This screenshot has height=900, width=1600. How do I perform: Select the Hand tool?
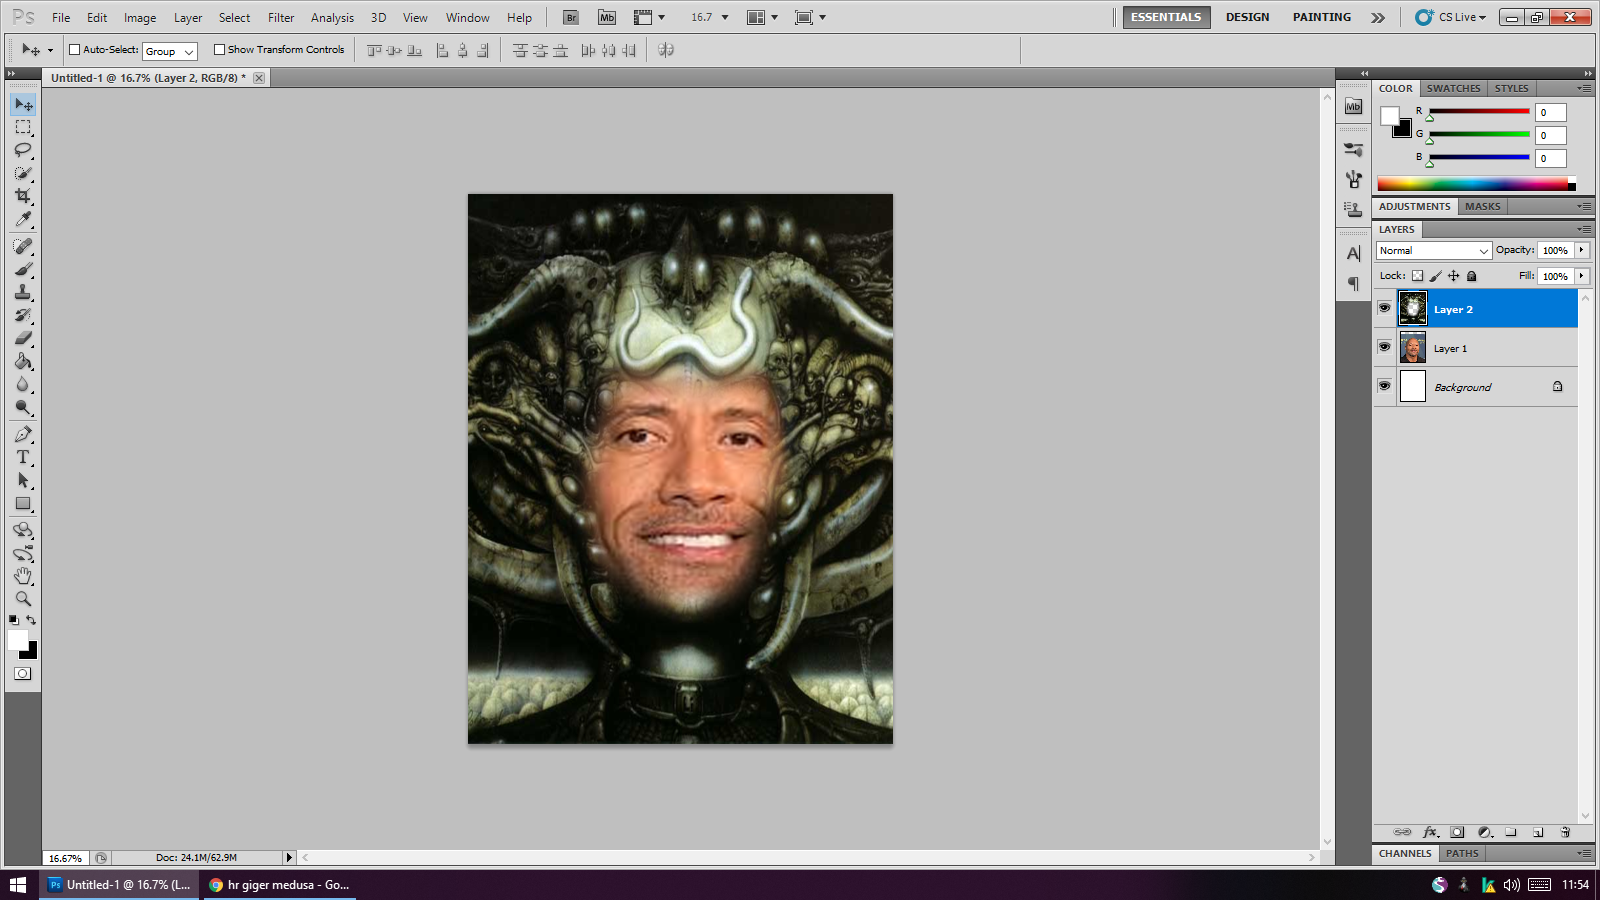[23, 576]
